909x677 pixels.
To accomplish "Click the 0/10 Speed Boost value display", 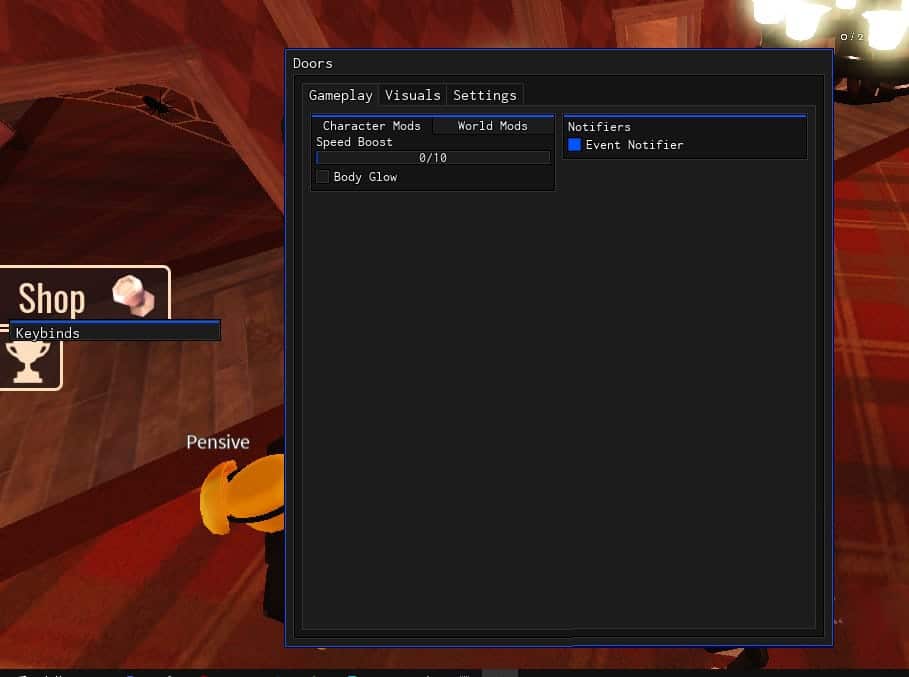I will tap(432, 157).
